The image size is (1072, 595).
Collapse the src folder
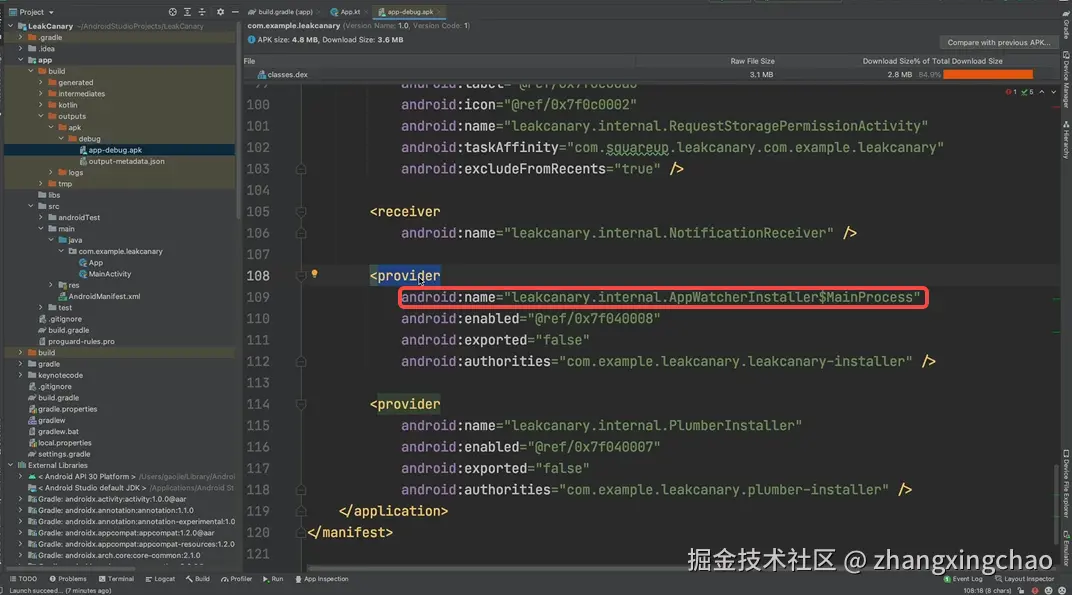pyautogui.click(x=31, y=206)
